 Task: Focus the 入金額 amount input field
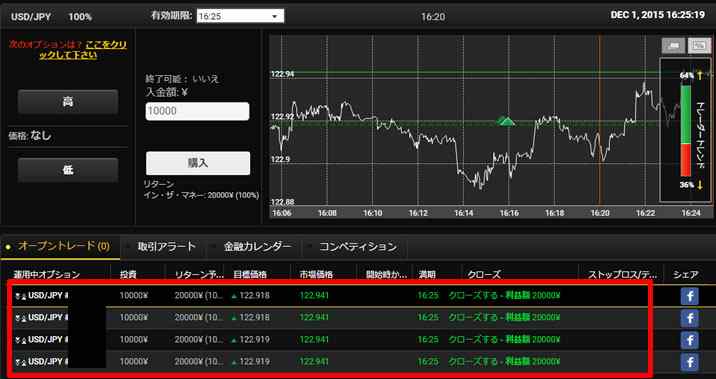[197, 111]
